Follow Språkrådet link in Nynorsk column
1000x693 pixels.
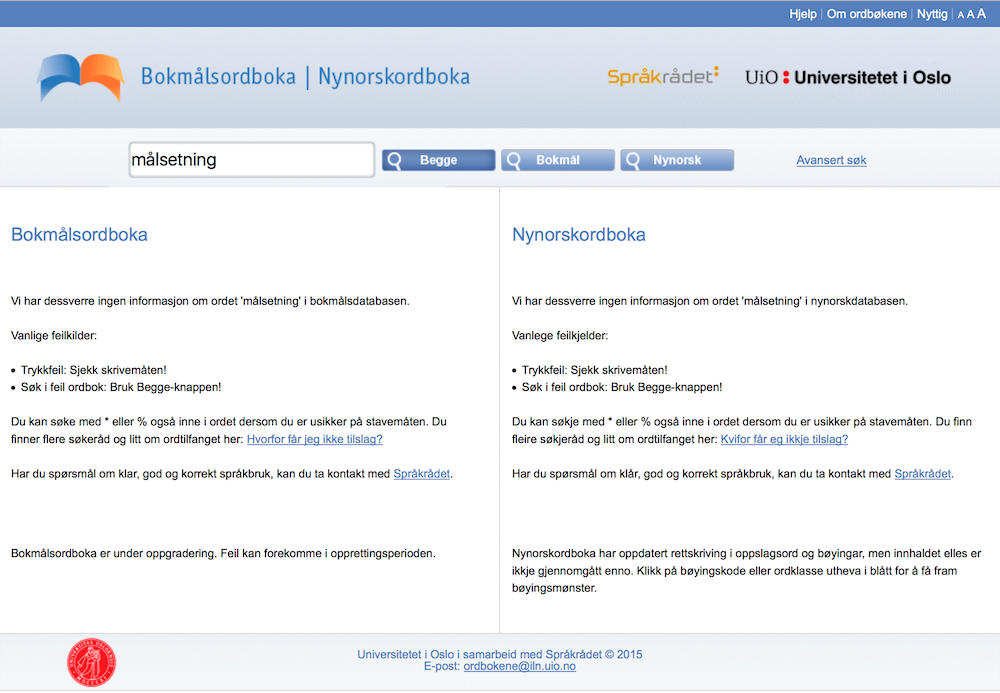click(922, 474)
